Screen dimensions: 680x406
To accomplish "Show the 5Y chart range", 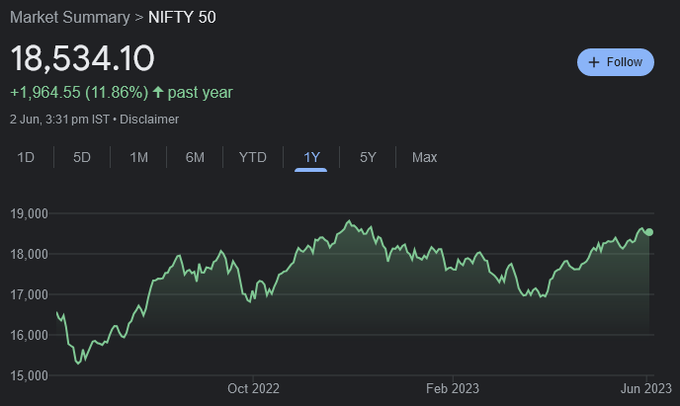I will click(x=368, y=157).
